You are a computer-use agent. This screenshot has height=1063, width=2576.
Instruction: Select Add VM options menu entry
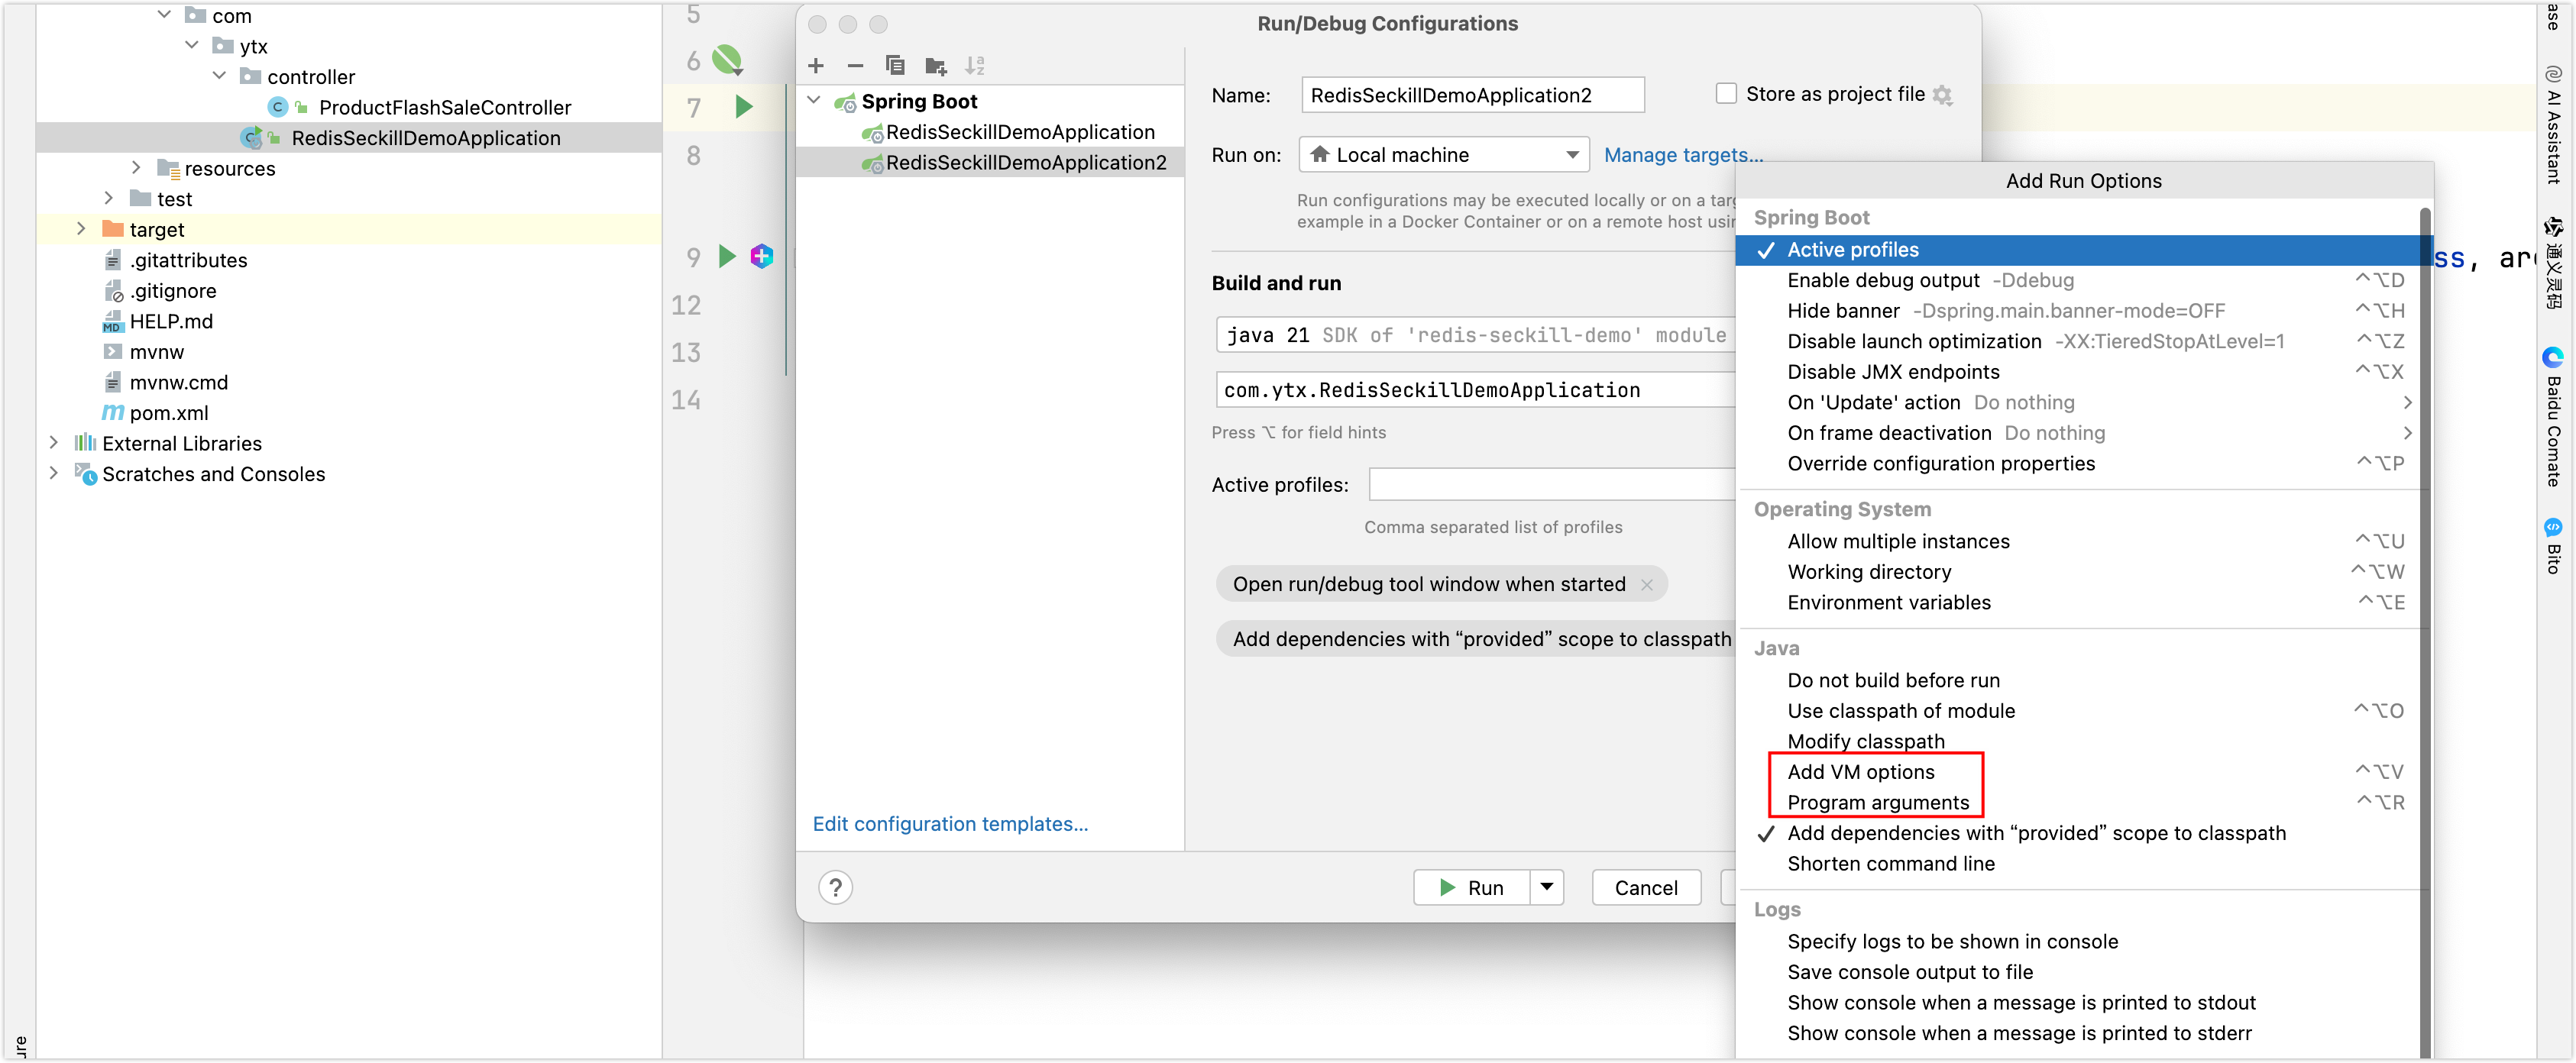pos(1861,771)
